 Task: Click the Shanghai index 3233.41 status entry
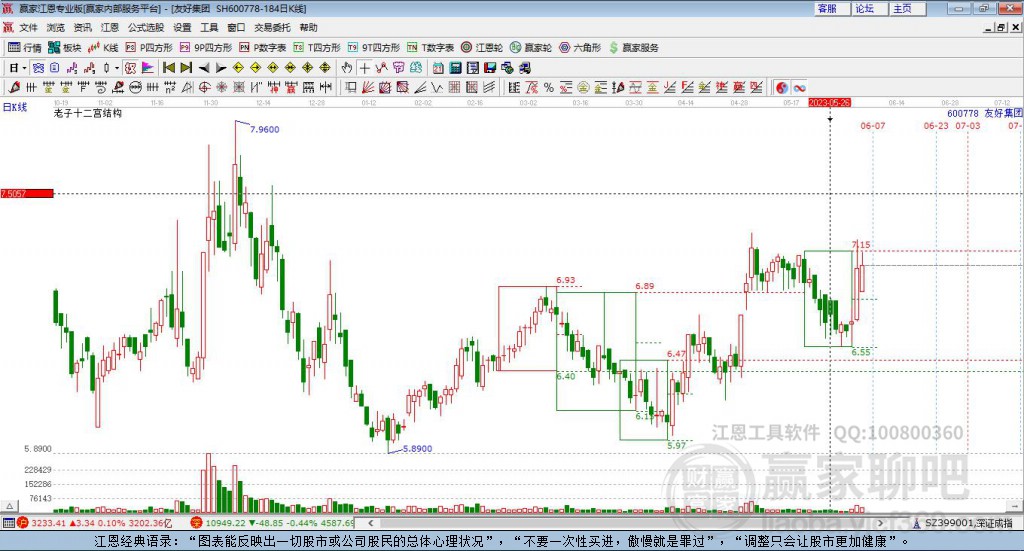(x=96, y=523)
